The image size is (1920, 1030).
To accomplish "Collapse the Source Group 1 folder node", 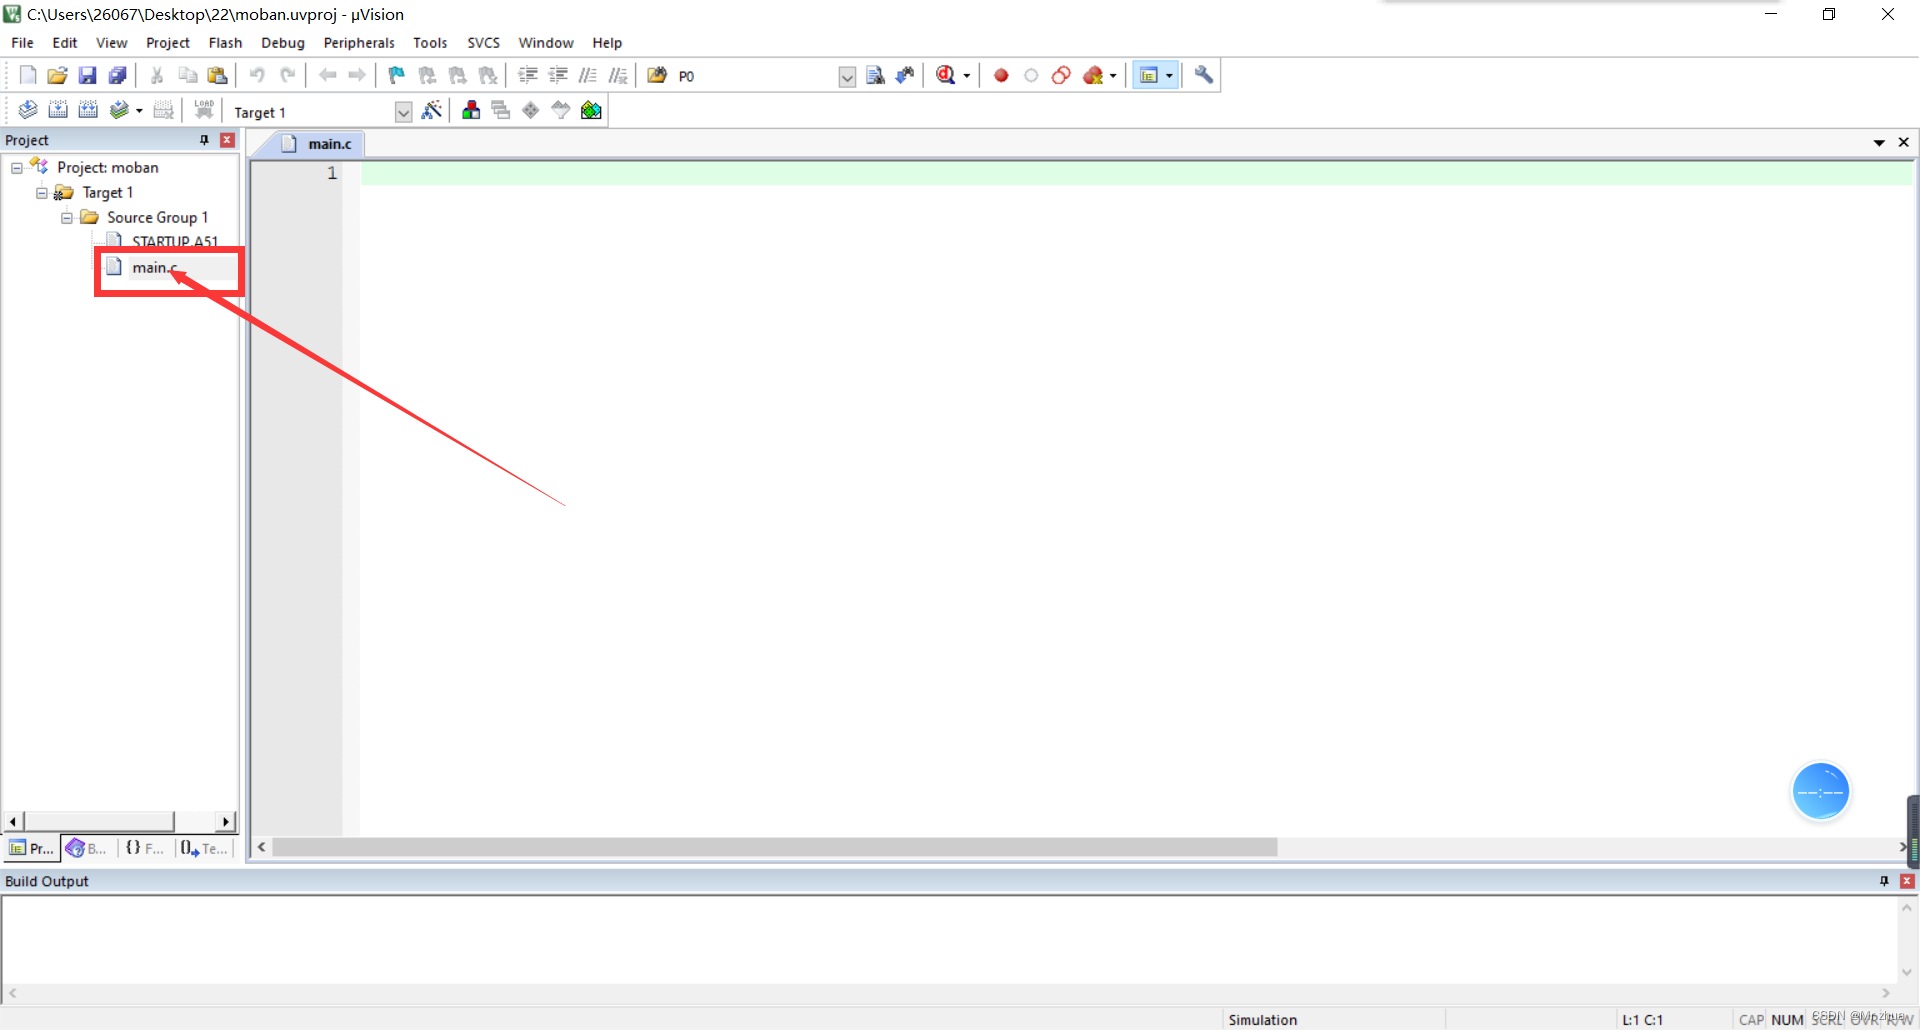I will coord(67,218).
